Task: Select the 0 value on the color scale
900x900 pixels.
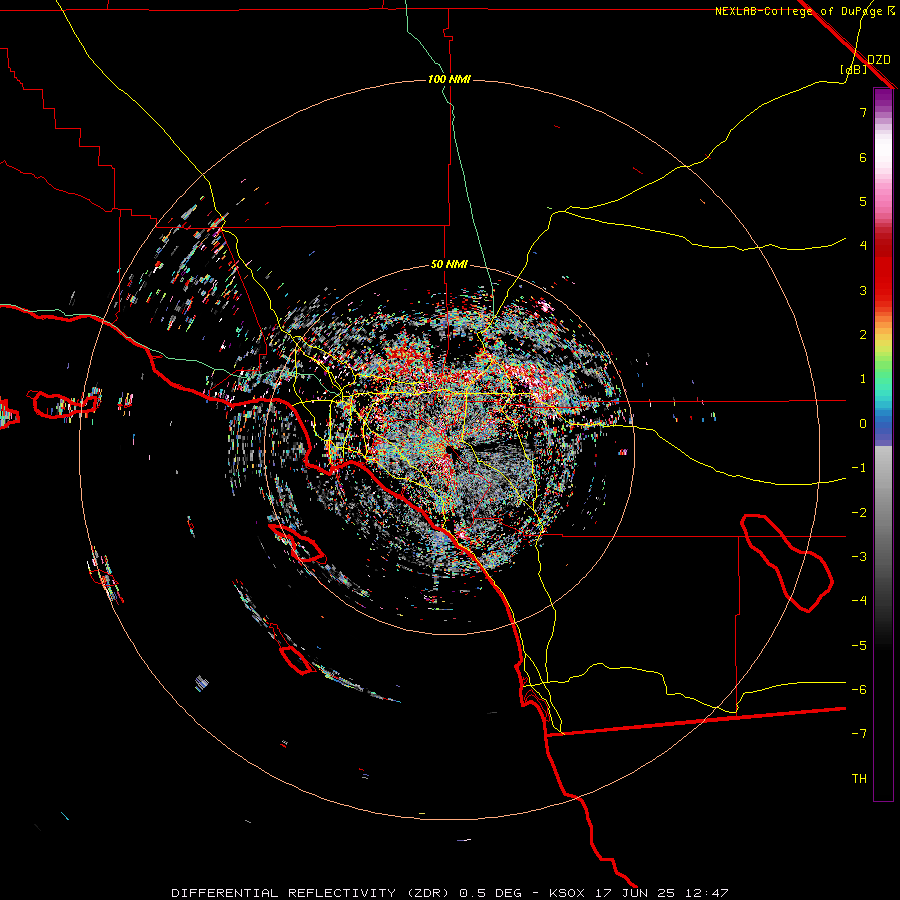Action: pos(863,424)
